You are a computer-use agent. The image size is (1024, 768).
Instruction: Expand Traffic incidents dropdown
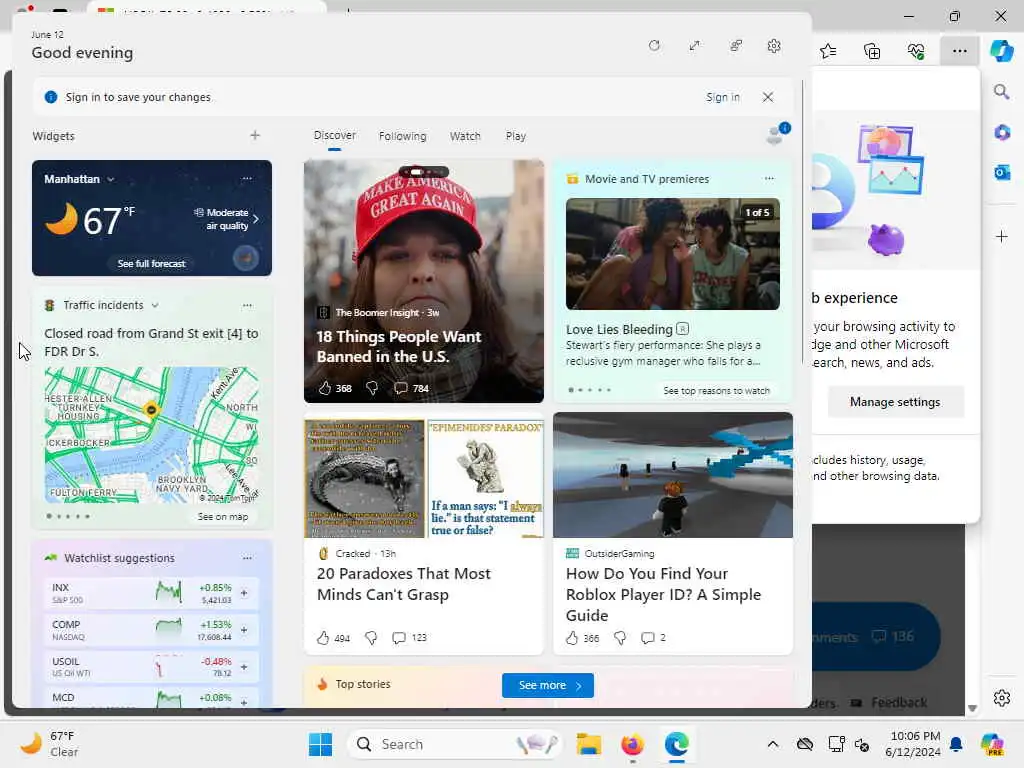click(155, 305)
